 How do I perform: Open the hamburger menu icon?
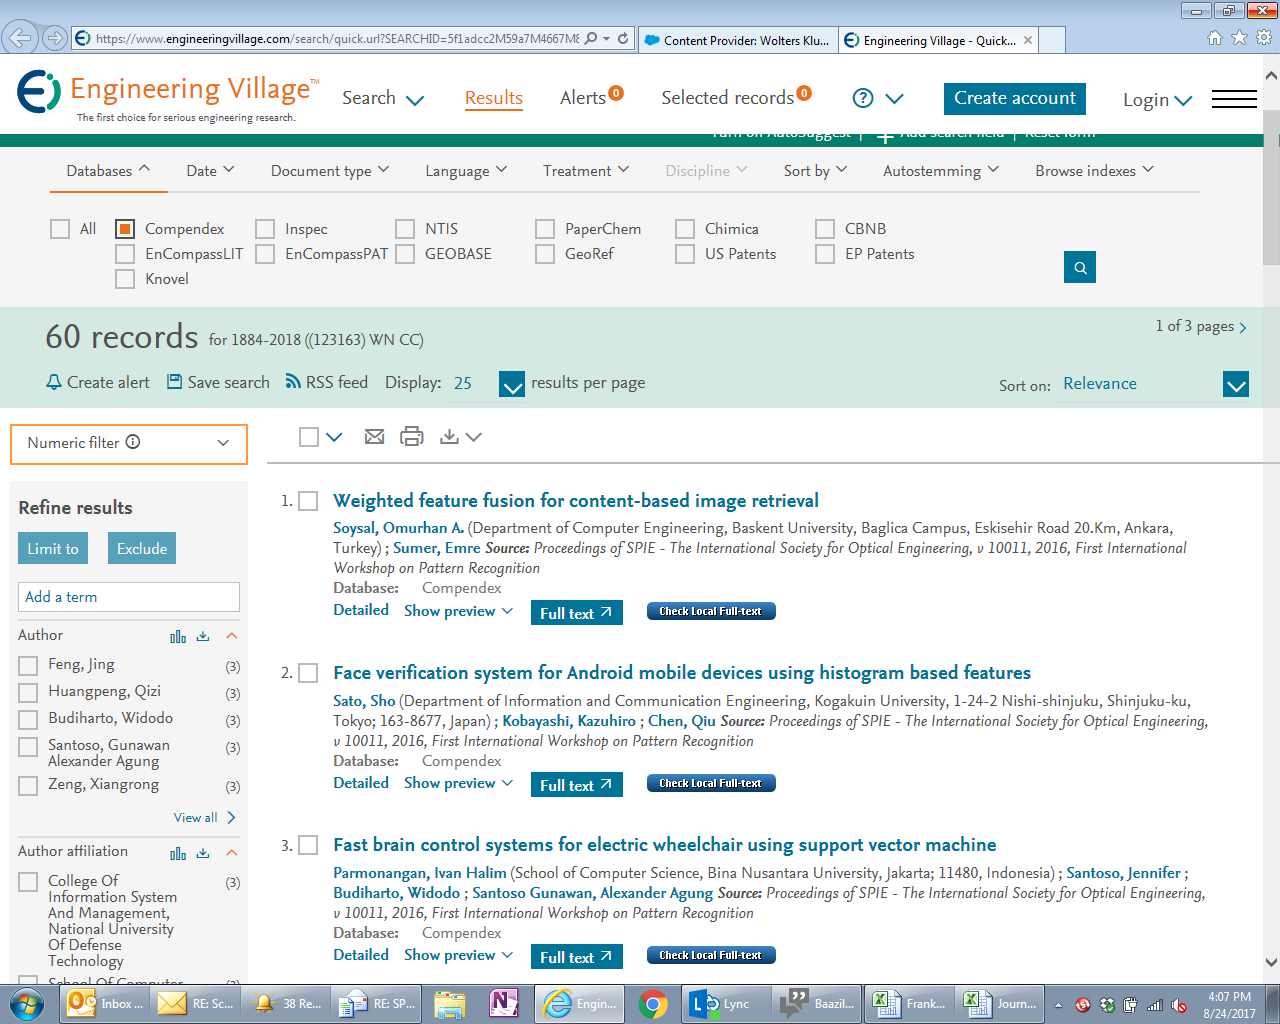coord(1234,99)
